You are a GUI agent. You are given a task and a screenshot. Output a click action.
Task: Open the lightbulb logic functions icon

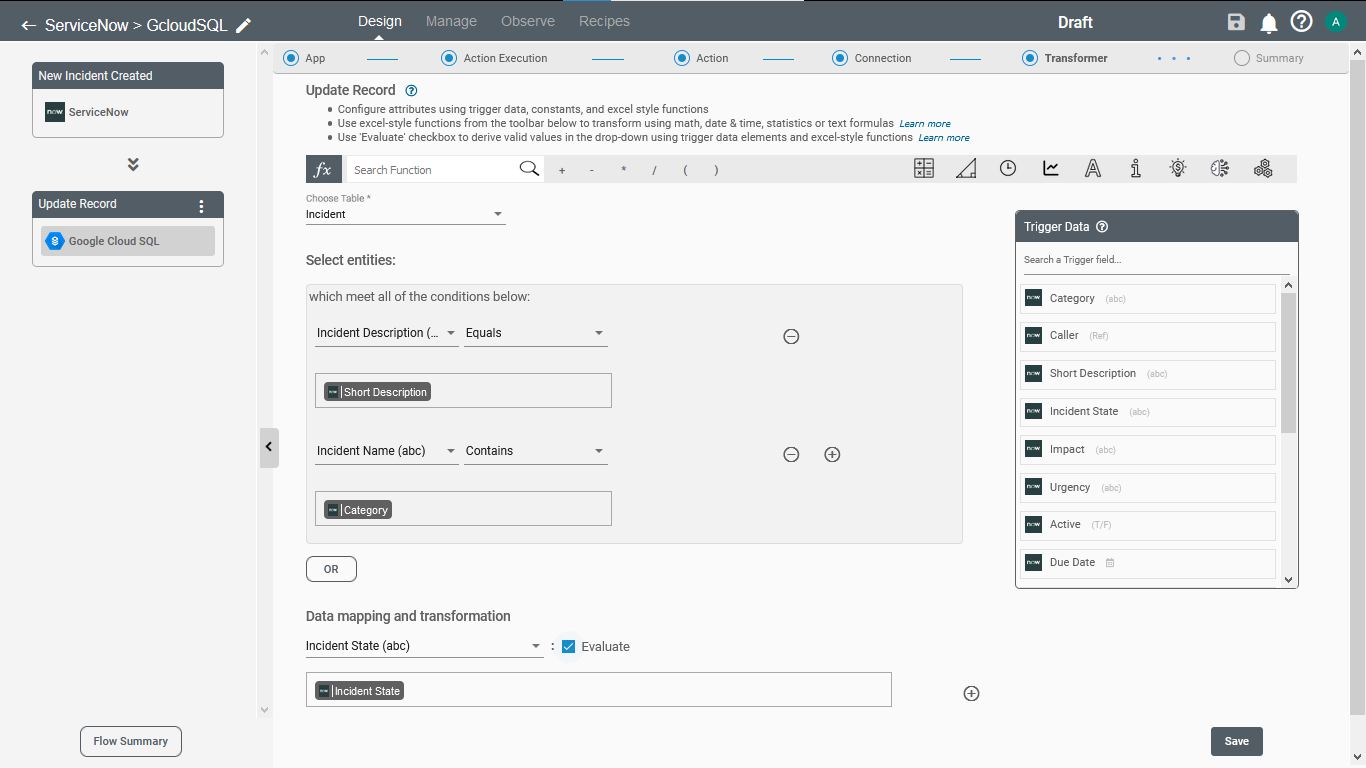pos(1178,168)
